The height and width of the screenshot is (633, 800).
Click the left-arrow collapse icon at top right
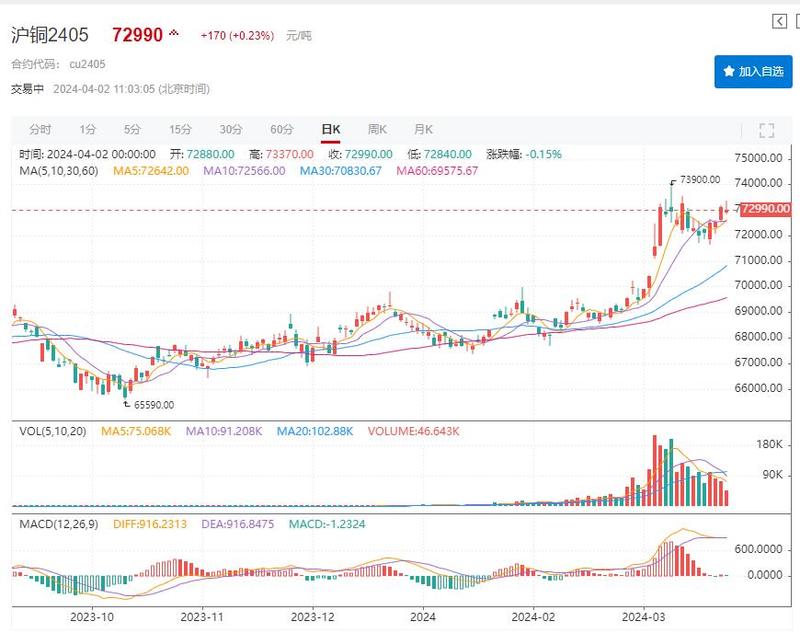pos(779,22)
